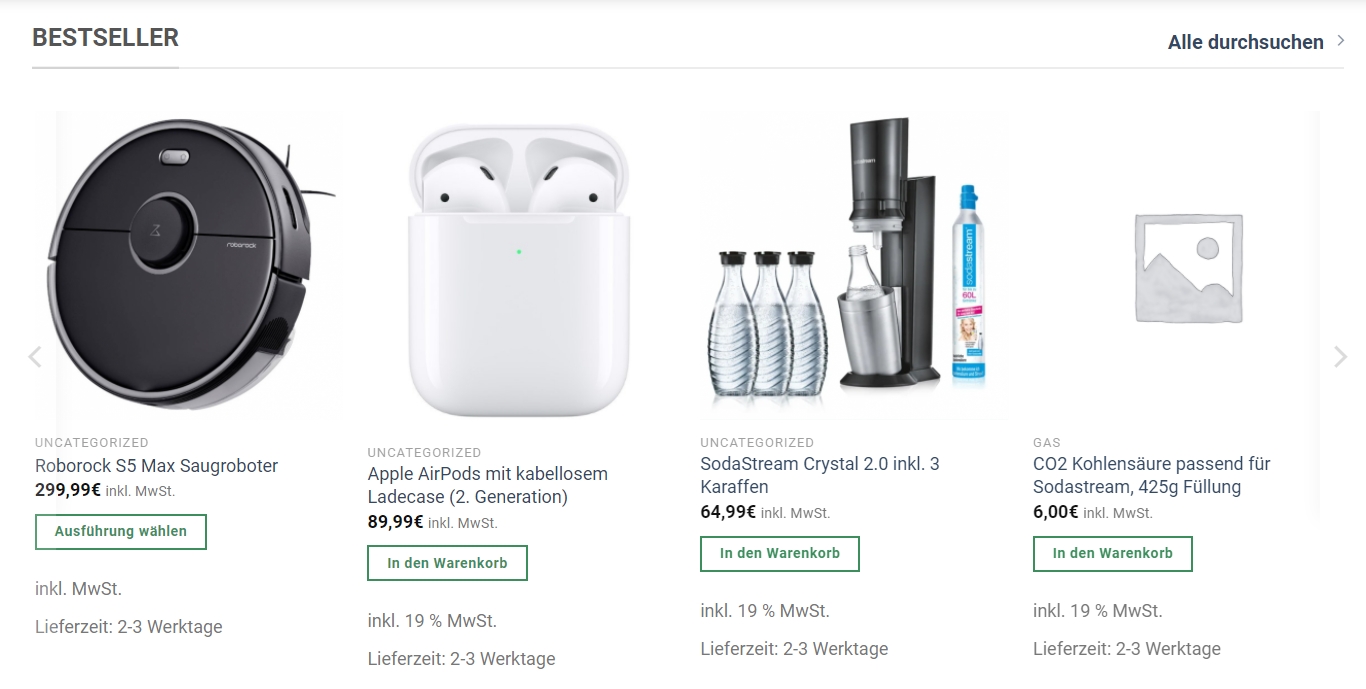Add Apple AirPods to Warenkorb
The image size is (1366, 689).
(x=447, y=563)
